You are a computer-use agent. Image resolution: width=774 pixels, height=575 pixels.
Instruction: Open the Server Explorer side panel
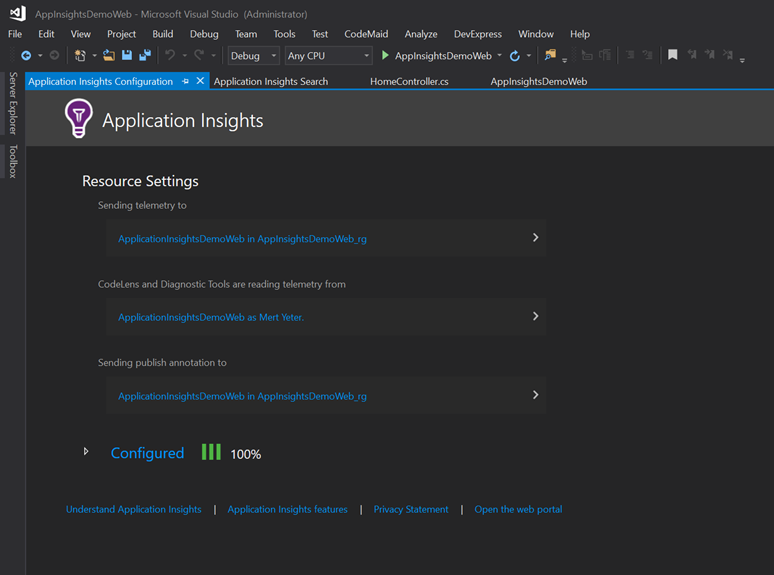[x=13, y=103]
